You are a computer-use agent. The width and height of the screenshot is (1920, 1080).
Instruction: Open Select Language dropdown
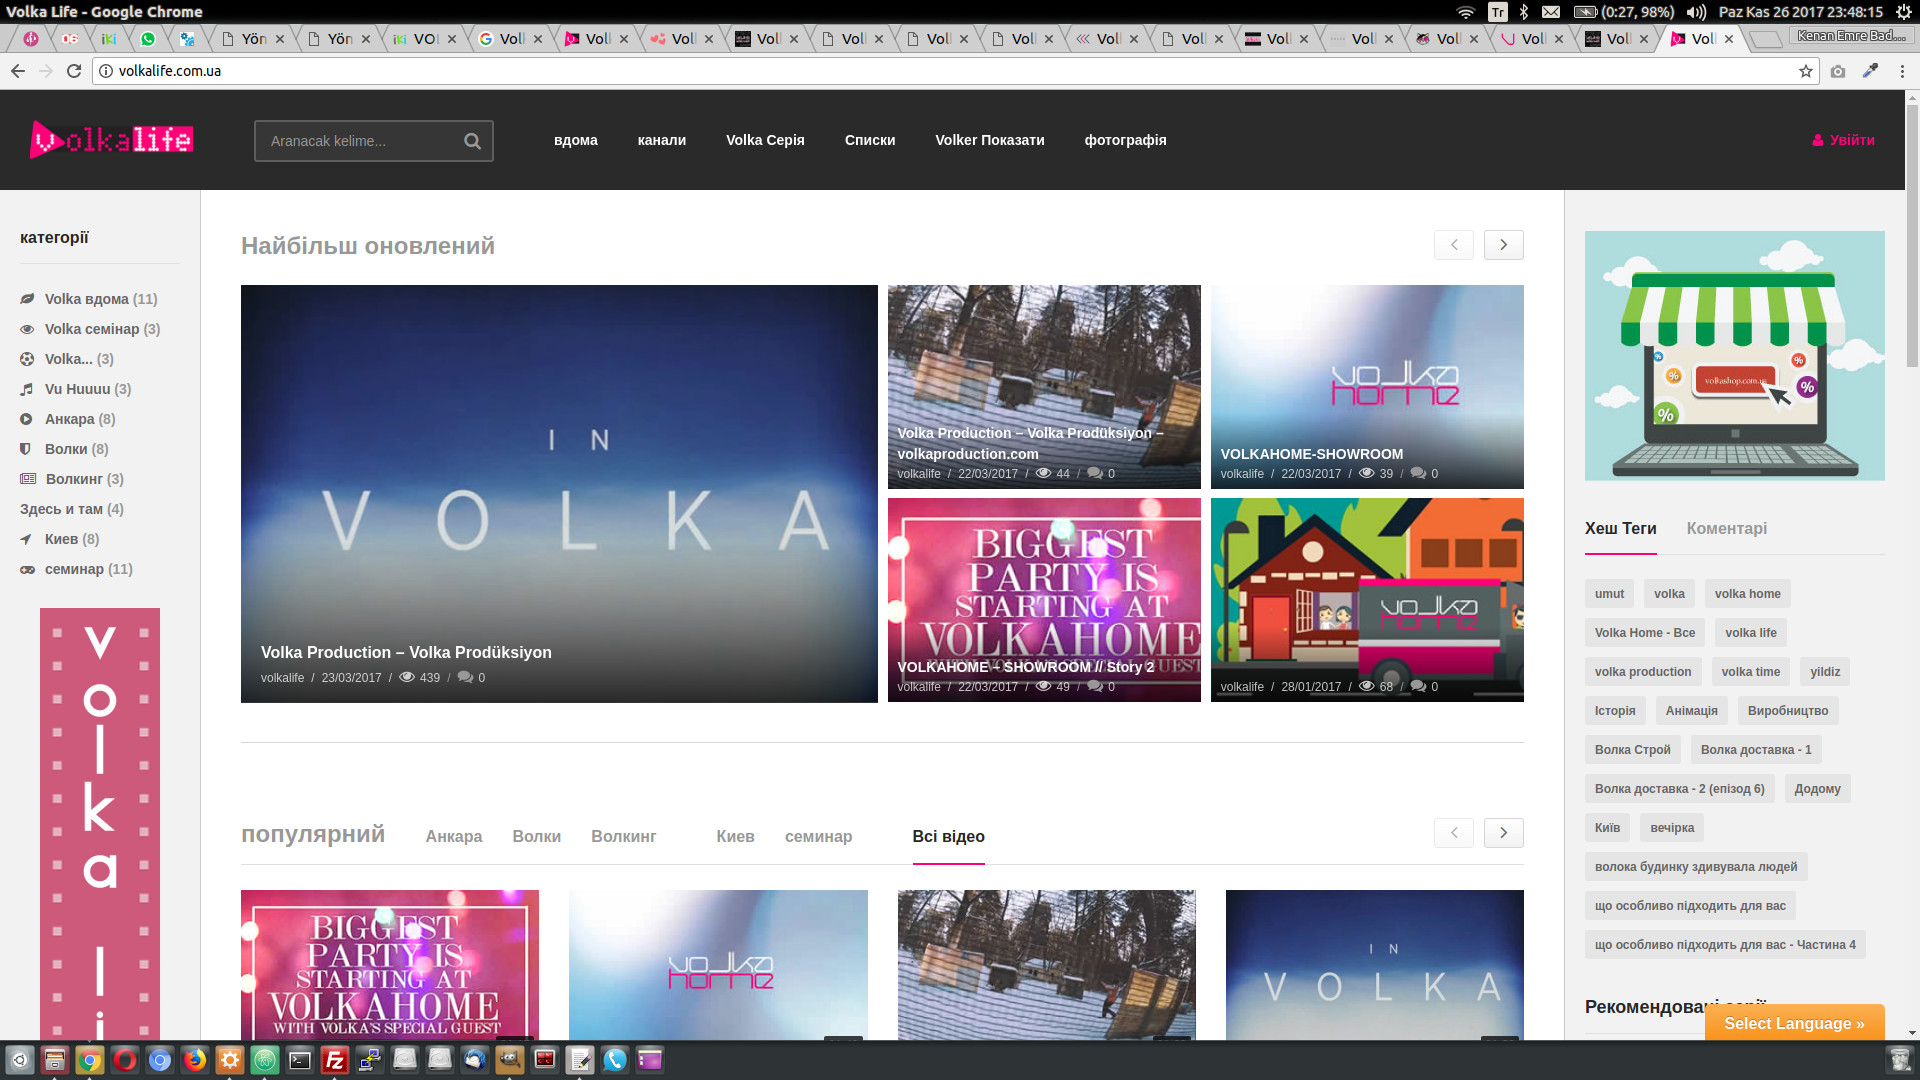[1794, 1023]
